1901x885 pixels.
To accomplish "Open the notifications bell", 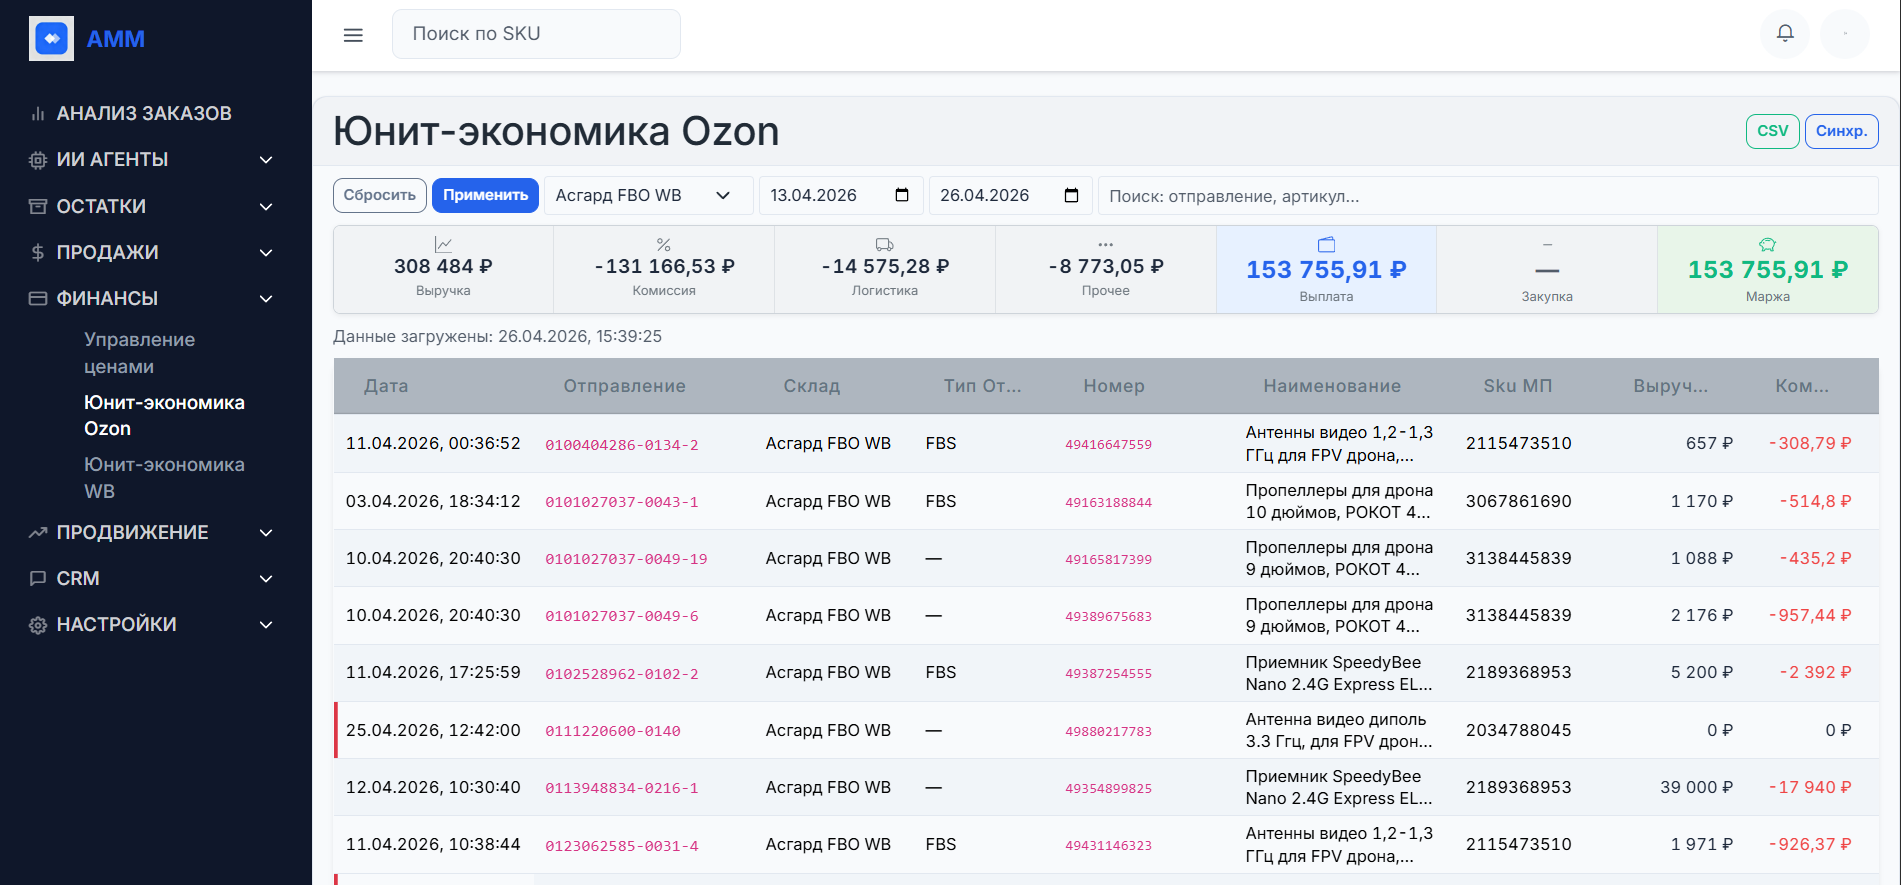I will (x=1785, y=34).
